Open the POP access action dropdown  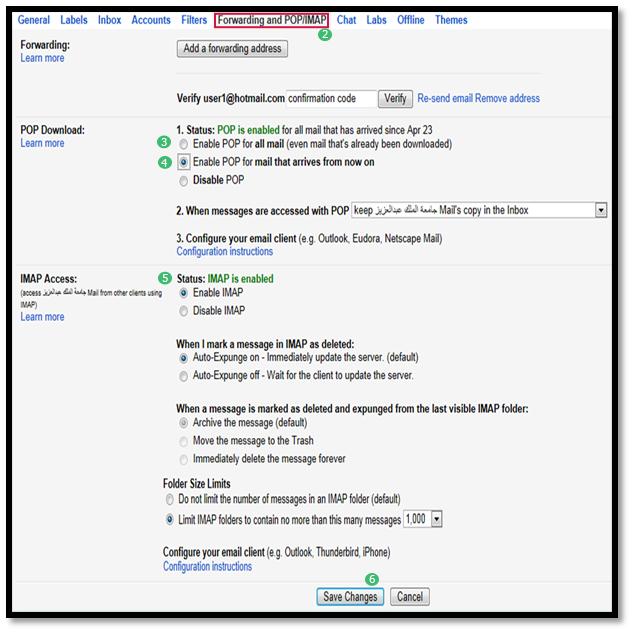click(x=479, y=210)
